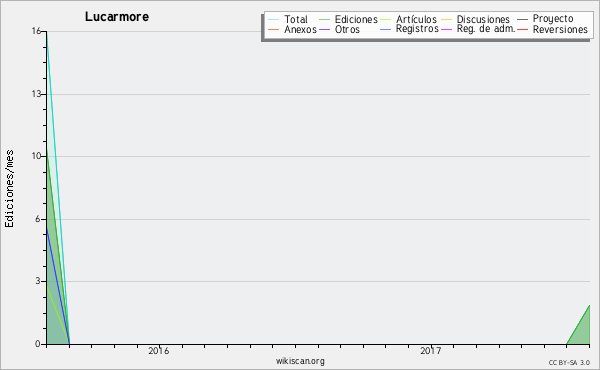This screenshot has width=600, height=370.
Task: Click the 13 y-axis value
Action: 36,94
